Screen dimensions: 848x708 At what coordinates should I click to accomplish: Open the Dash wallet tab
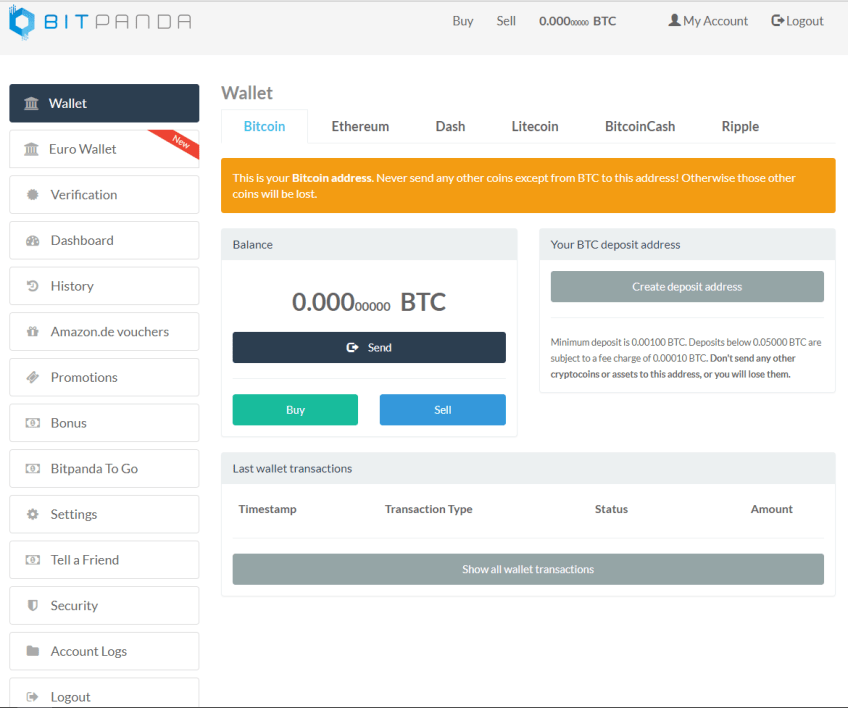pos(450,126)
